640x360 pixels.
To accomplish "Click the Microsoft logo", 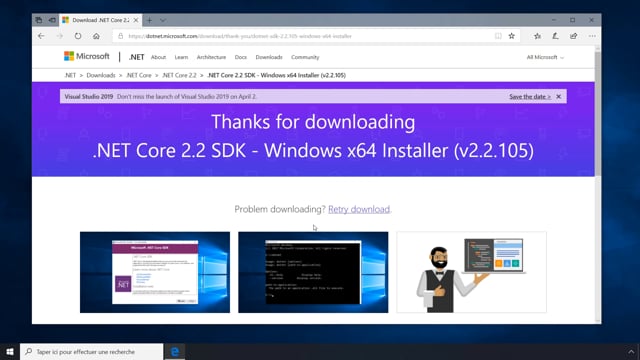I will coord(87,56).
